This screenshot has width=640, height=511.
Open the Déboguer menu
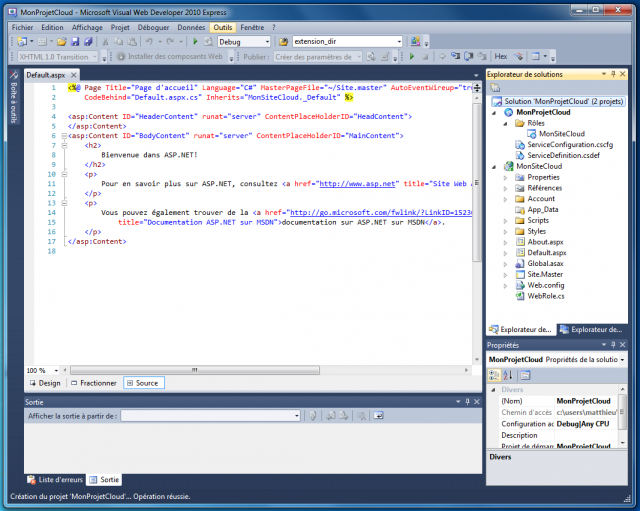pyautogui.click(x=153, y=27)
